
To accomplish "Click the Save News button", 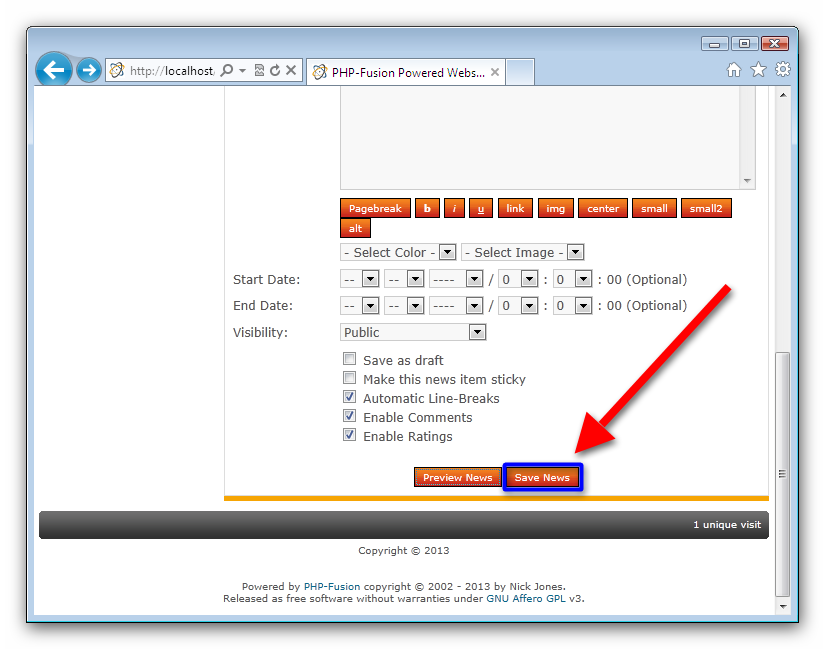I will [x=542, y=478].
